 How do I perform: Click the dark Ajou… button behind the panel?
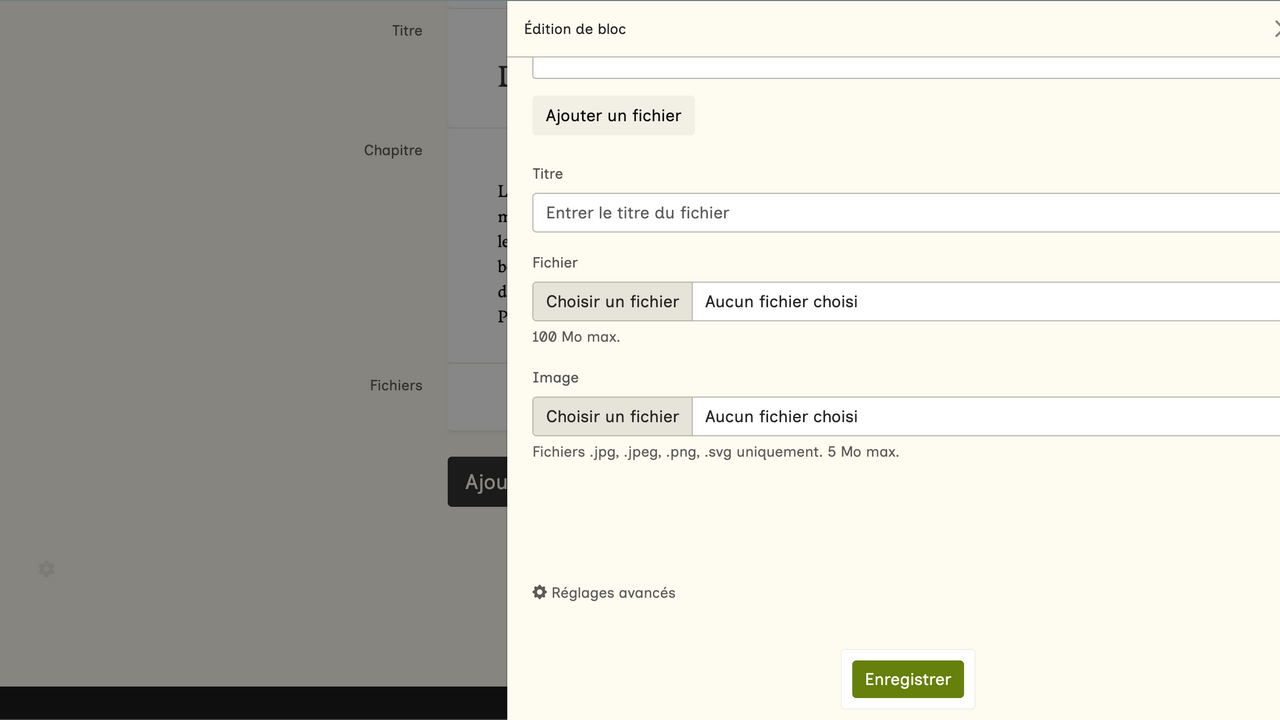(x=478, y=482)
